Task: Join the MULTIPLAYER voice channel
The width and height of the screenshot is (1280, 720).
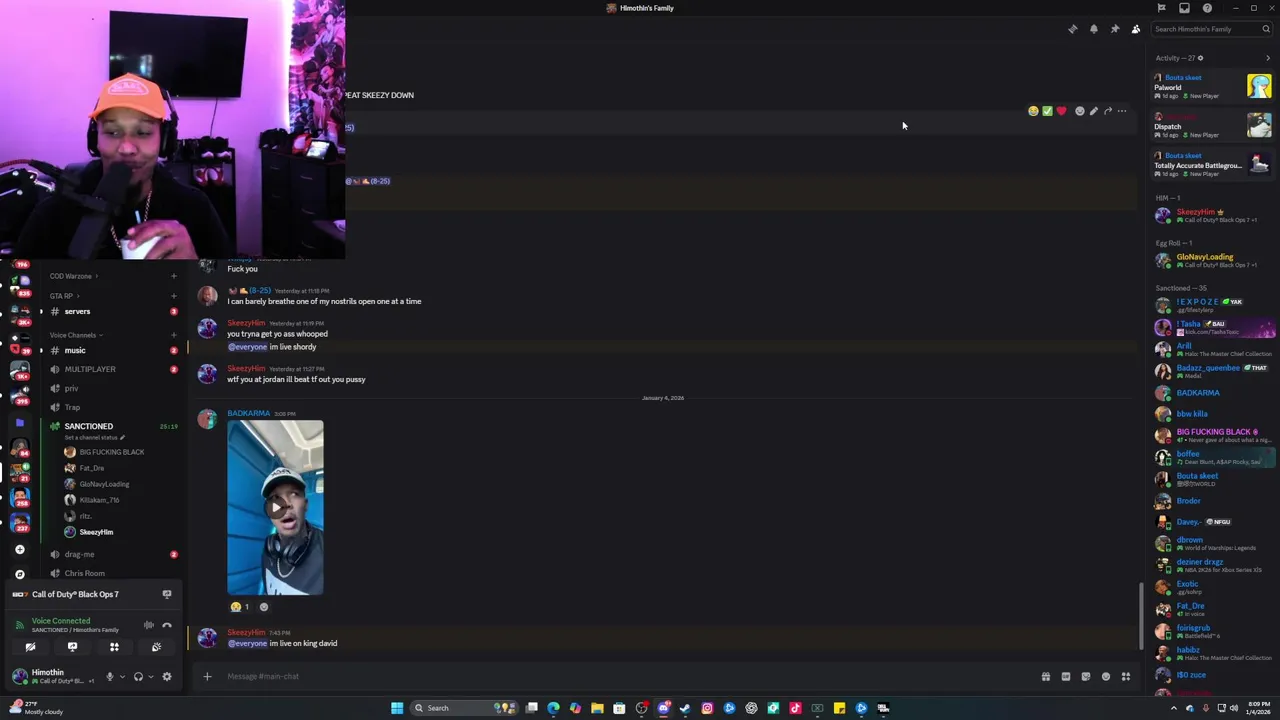Action: pos(112,369)
